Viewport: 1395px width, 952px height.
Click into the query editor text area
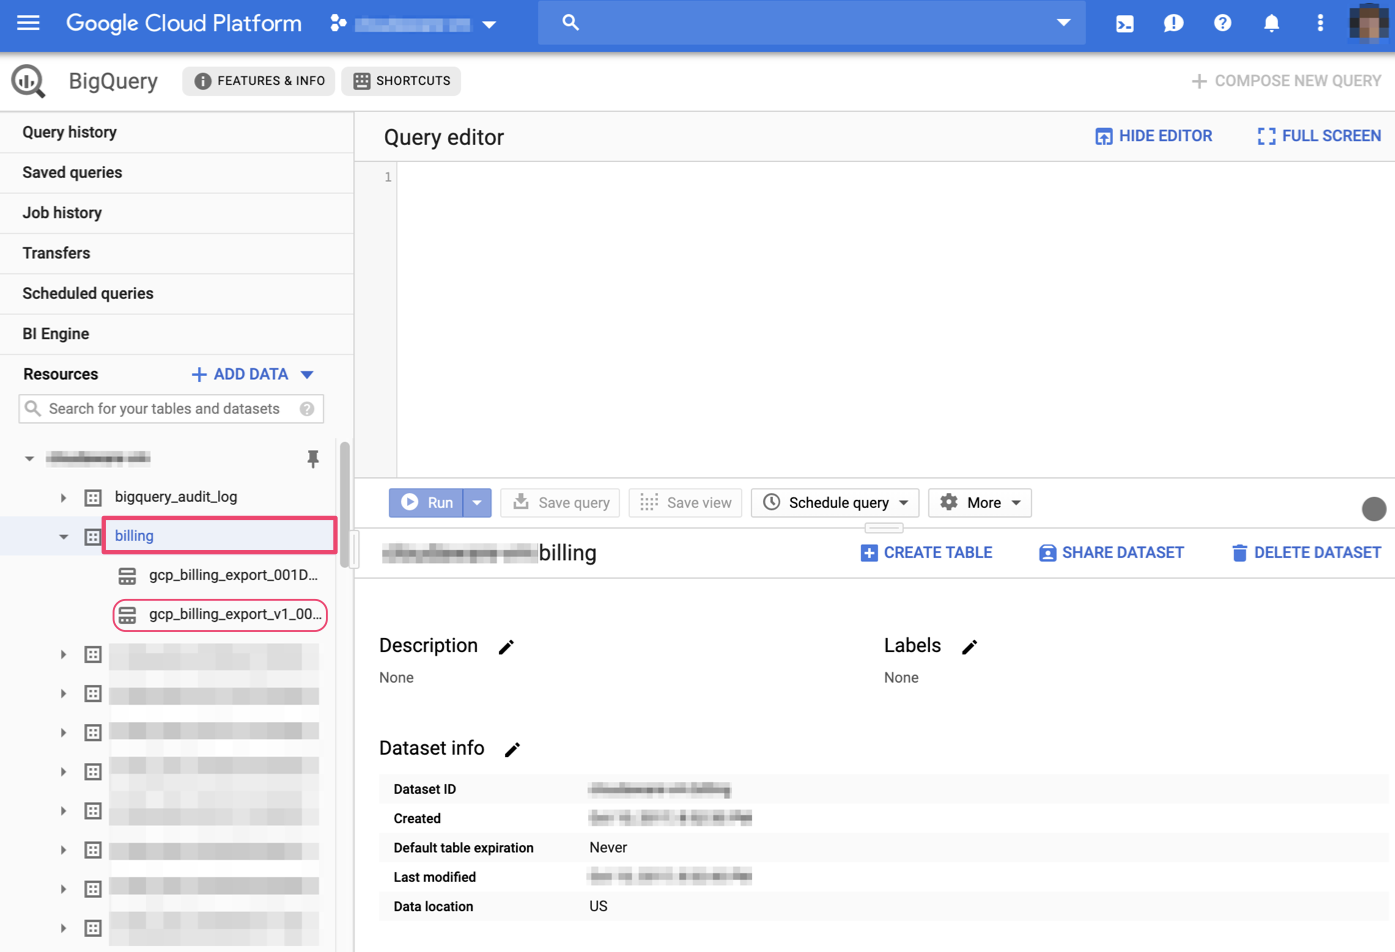pyautogui.click(x=894, y=320)
